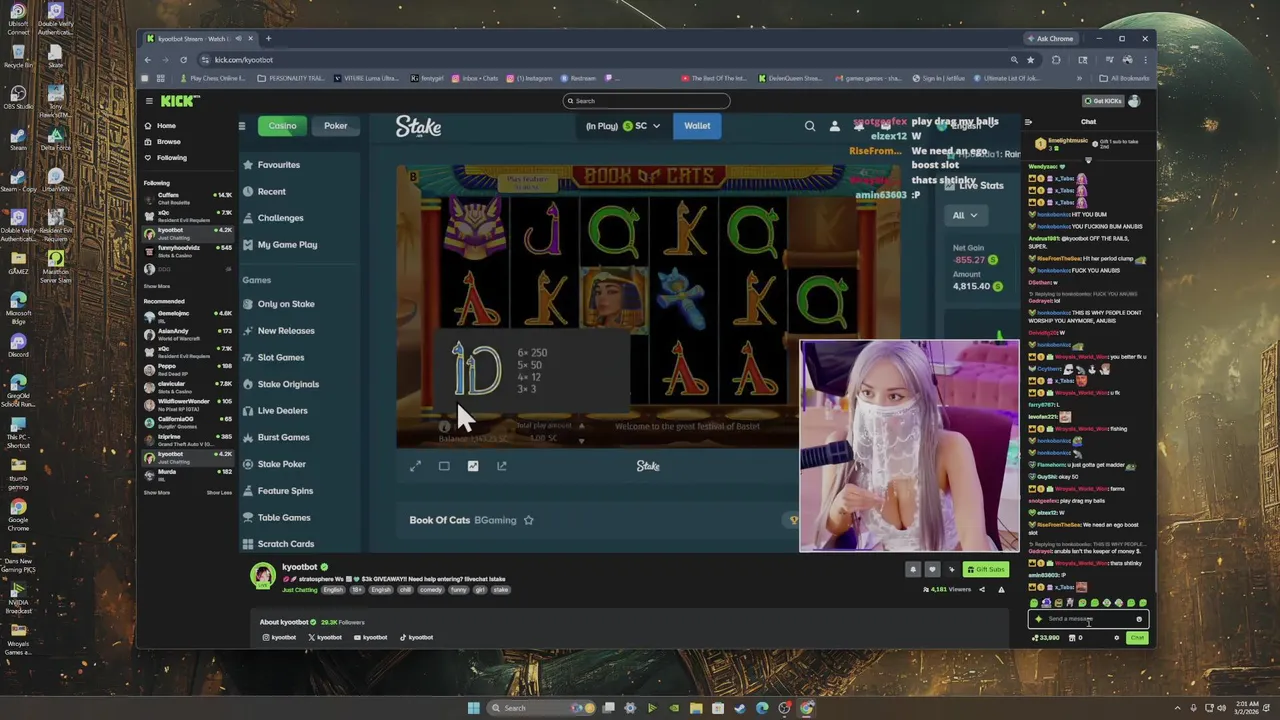
Task: Click the Ask Chrome button
Action: tap(1050, 39)
